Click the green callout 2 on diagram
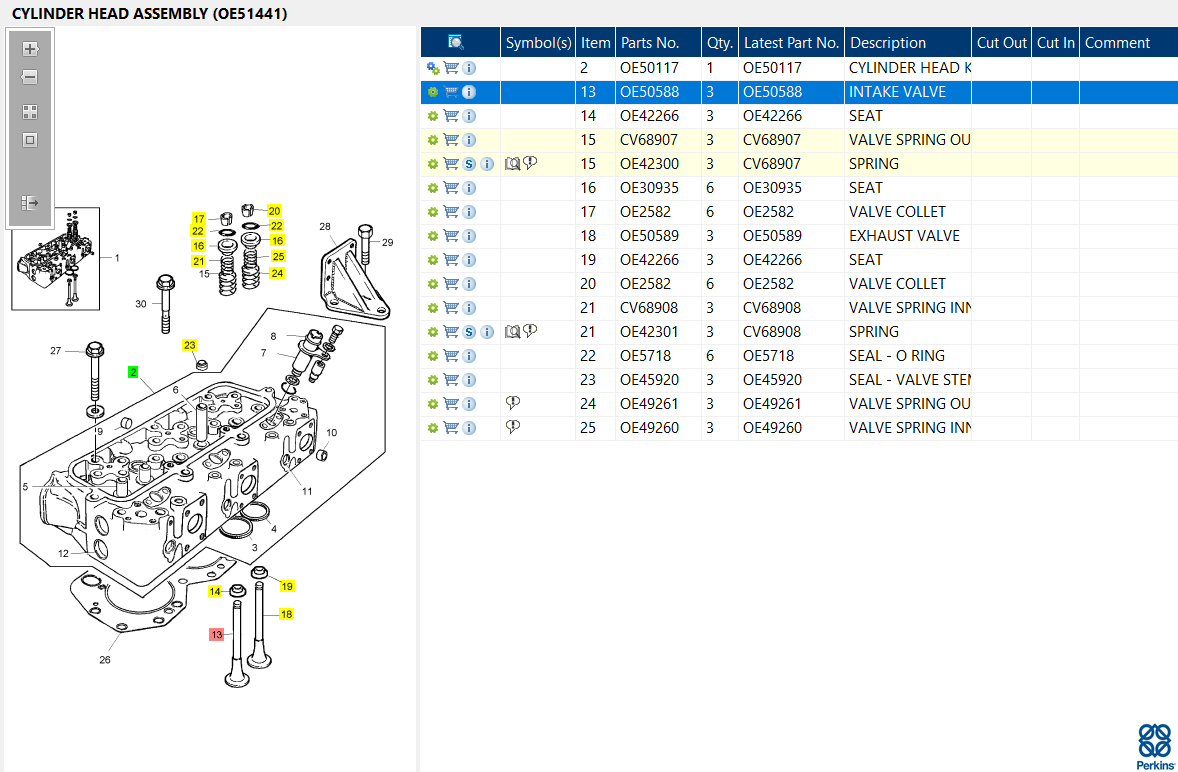1178x772 pixels. (133, 372)
